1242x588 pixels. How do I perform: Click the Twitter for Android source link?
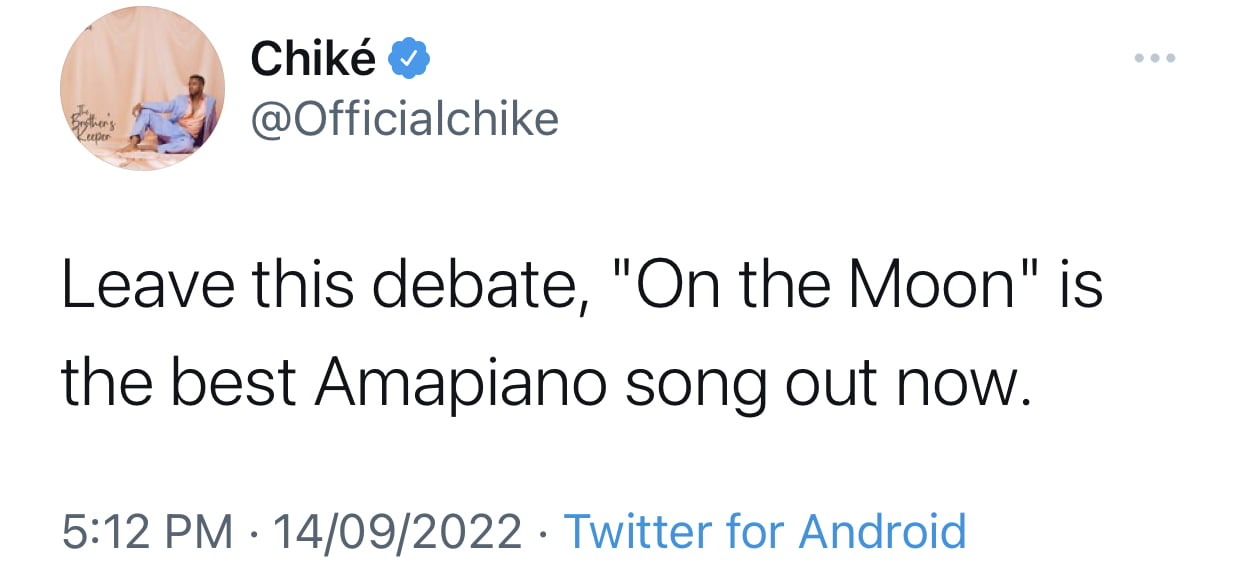[765, 531]
